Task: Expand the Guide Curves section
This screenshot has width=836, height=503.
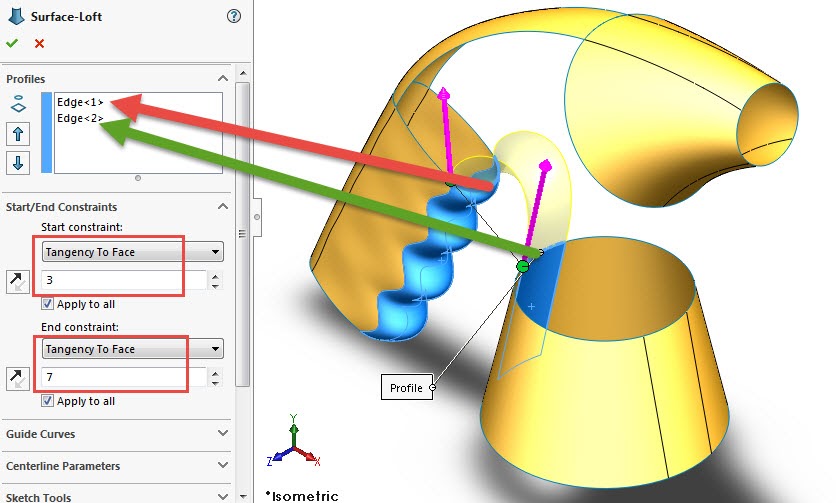Action: click(223, 433)
